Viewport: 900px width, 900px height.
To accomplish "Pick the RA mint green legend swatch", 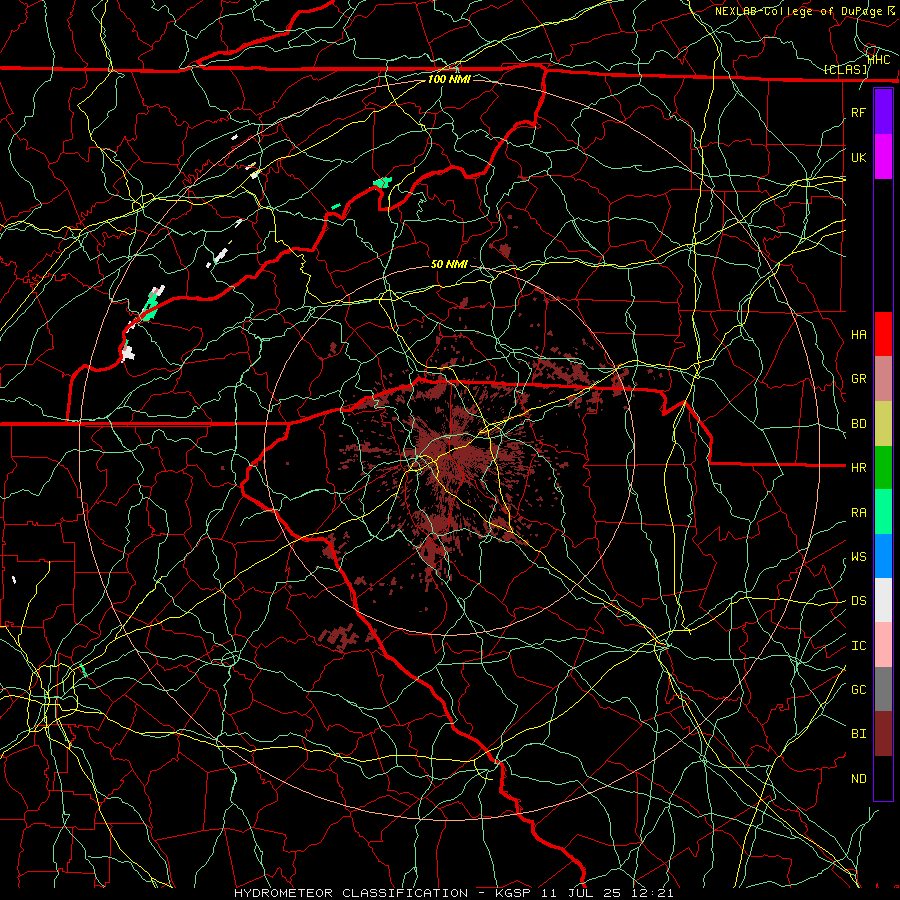I will [x=883, y=512].
